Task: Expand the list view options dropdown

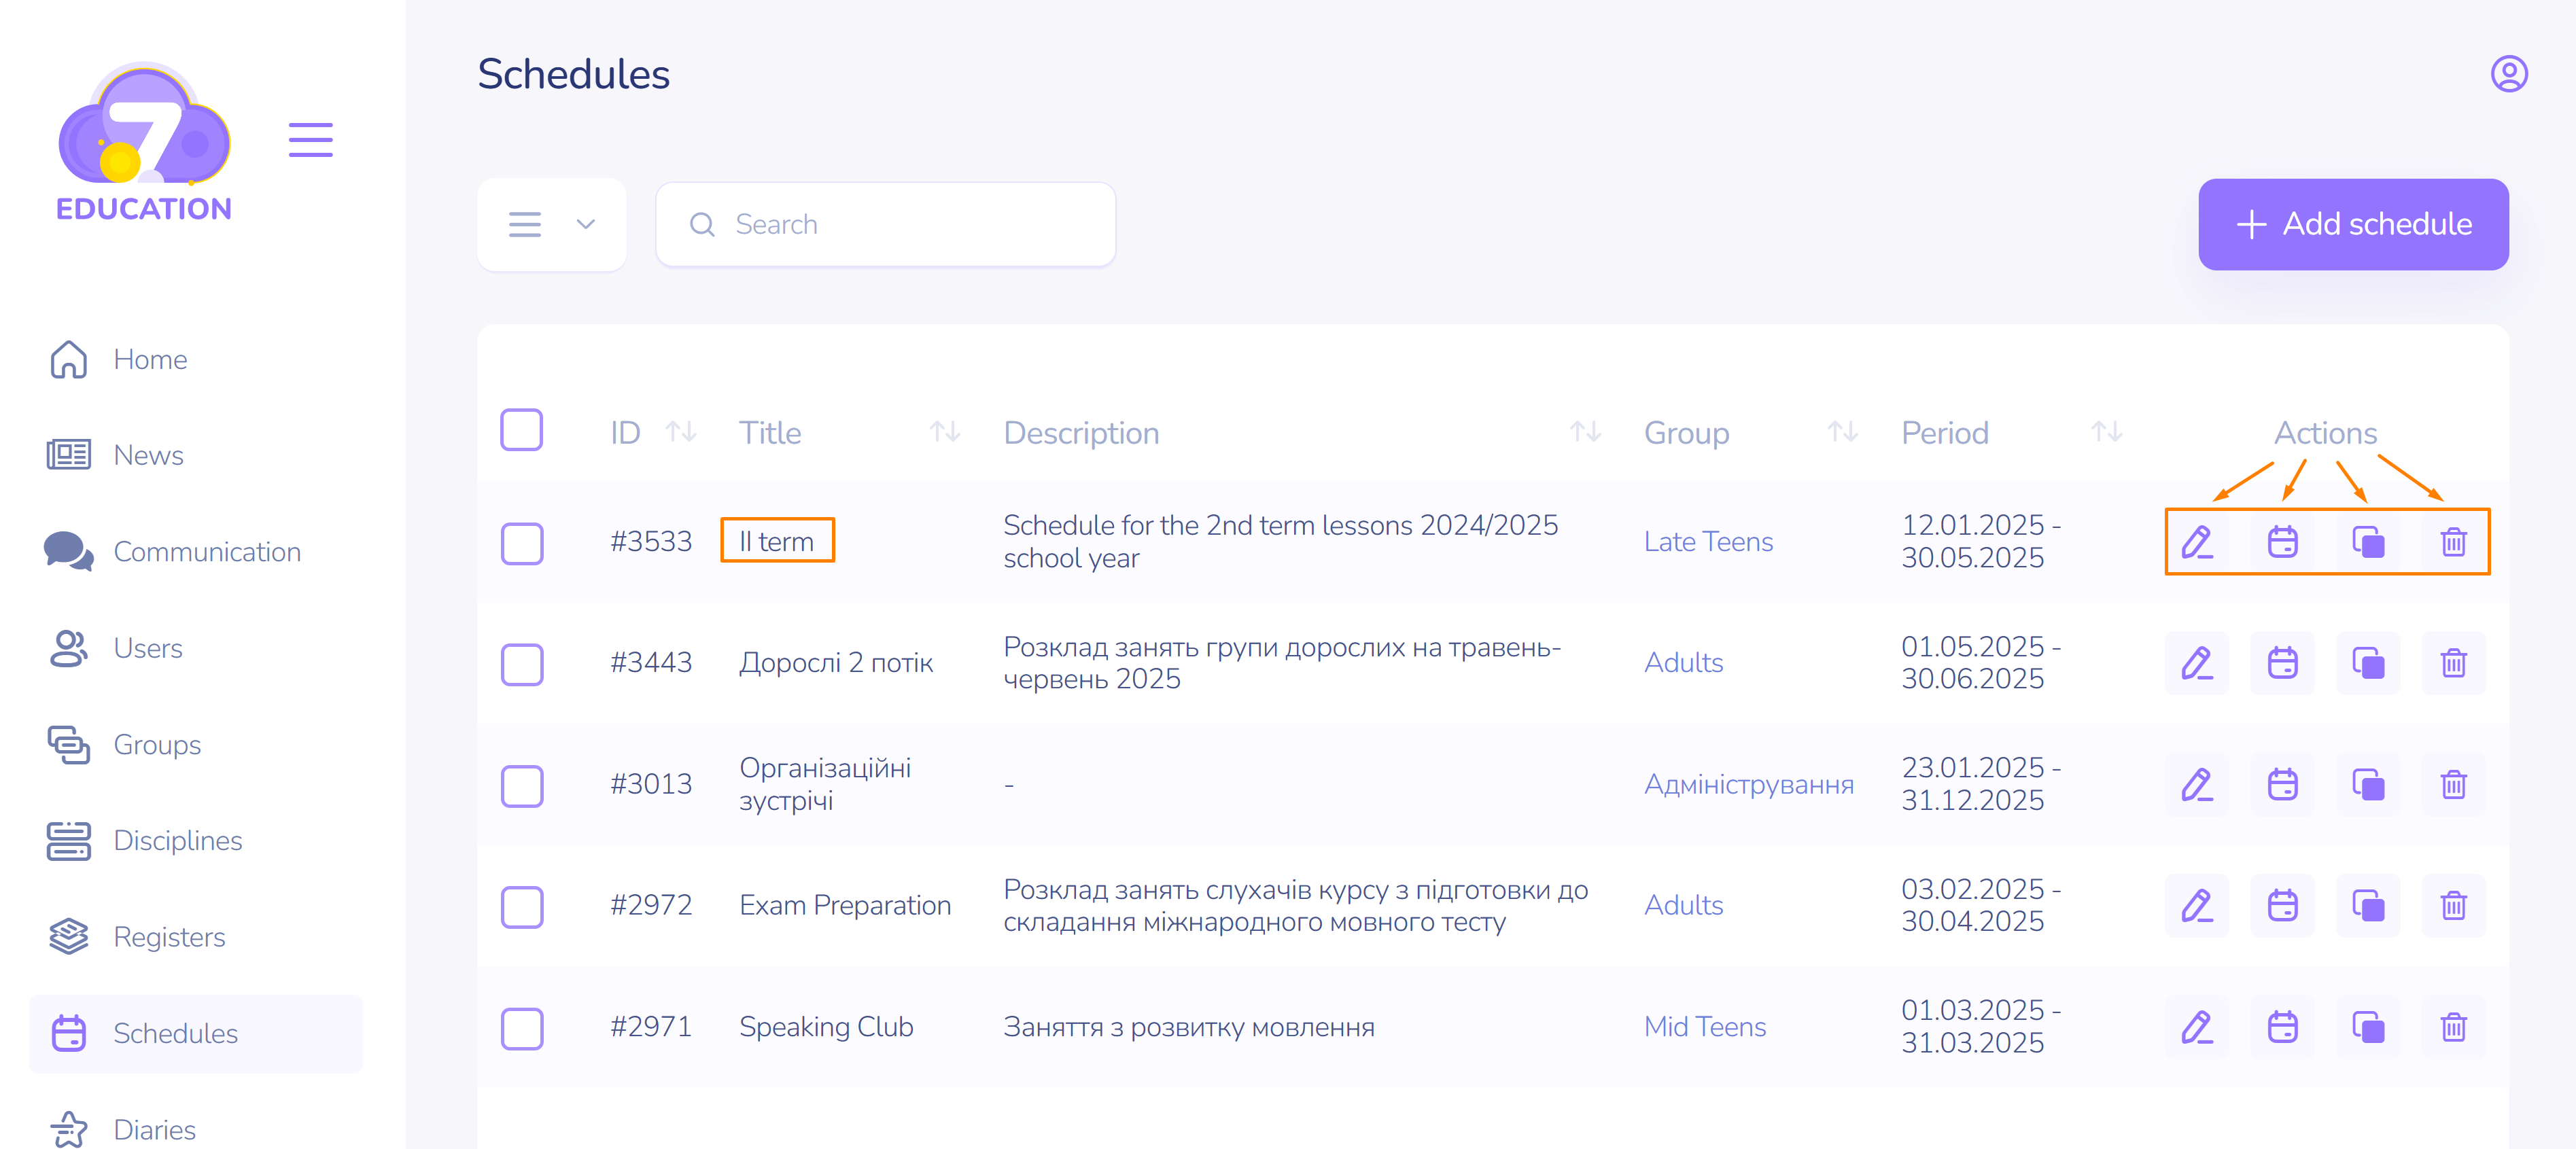Action: [551, 225]
